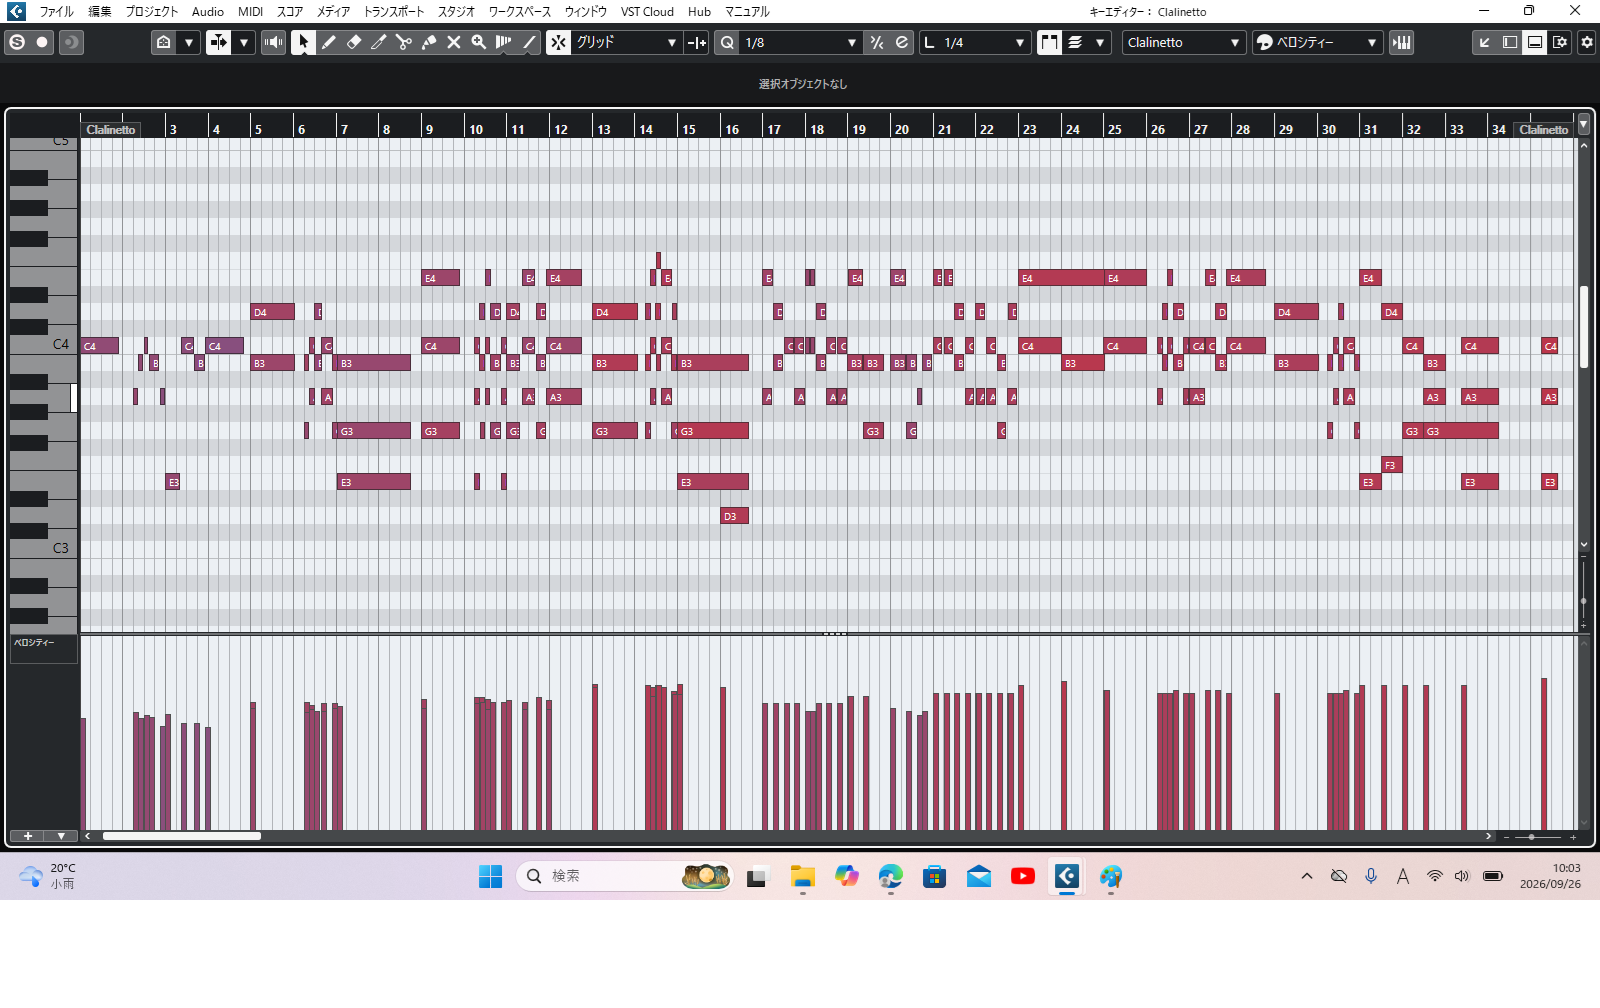Click the apply quantize Q icon
The height and width of the screenshot is (1008, 1600).
pyautogui.click(x=727, y=42)
